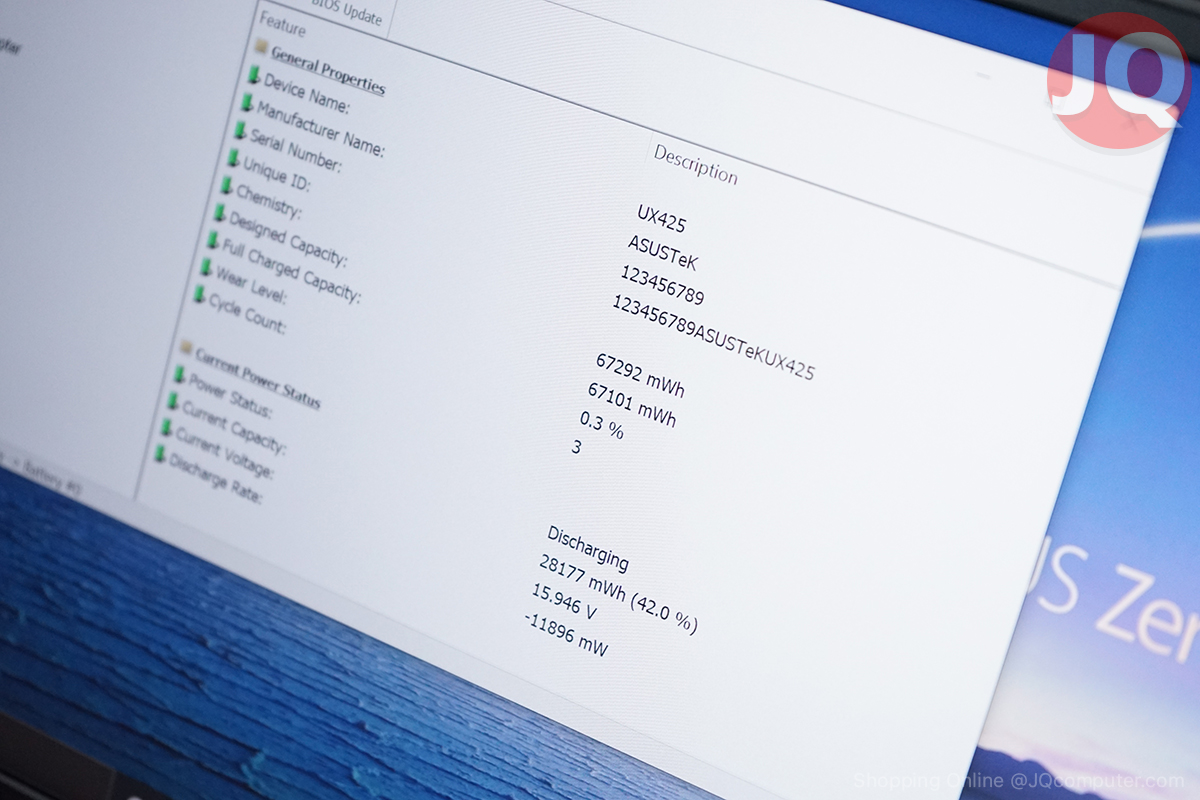Click the Discharge Rate: row label
1200x800 pixels.
point(215,477)
